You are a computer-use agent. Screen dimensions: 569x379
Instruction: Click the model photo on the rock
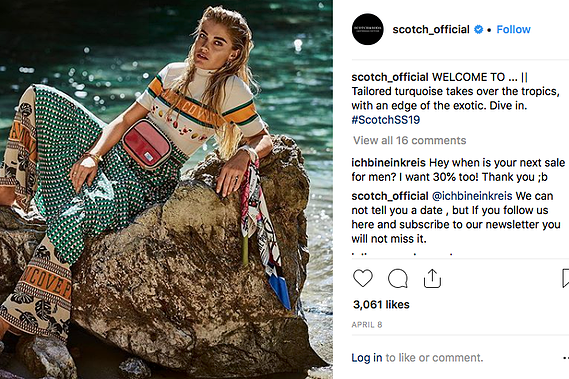166,190
